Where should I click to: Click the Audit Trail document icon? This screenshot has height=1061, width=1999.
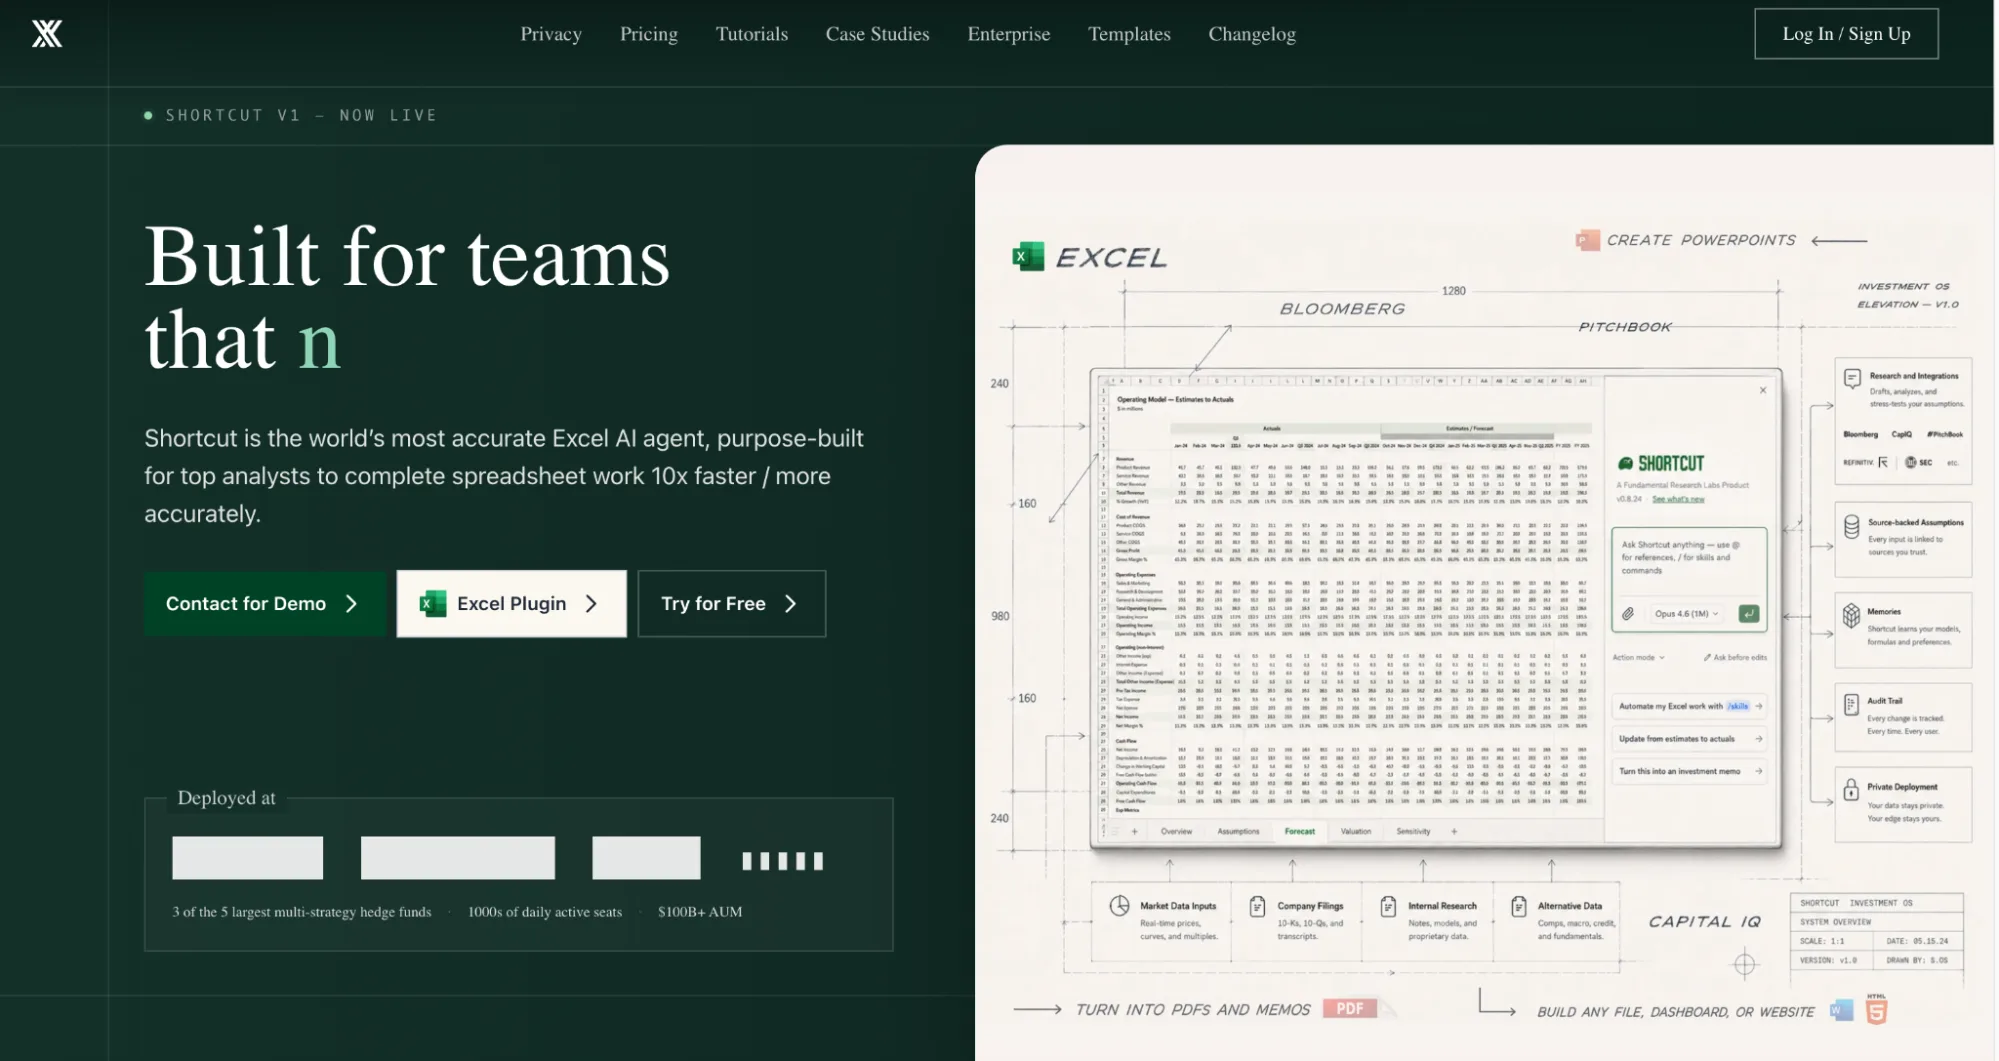click(1851, 705)
